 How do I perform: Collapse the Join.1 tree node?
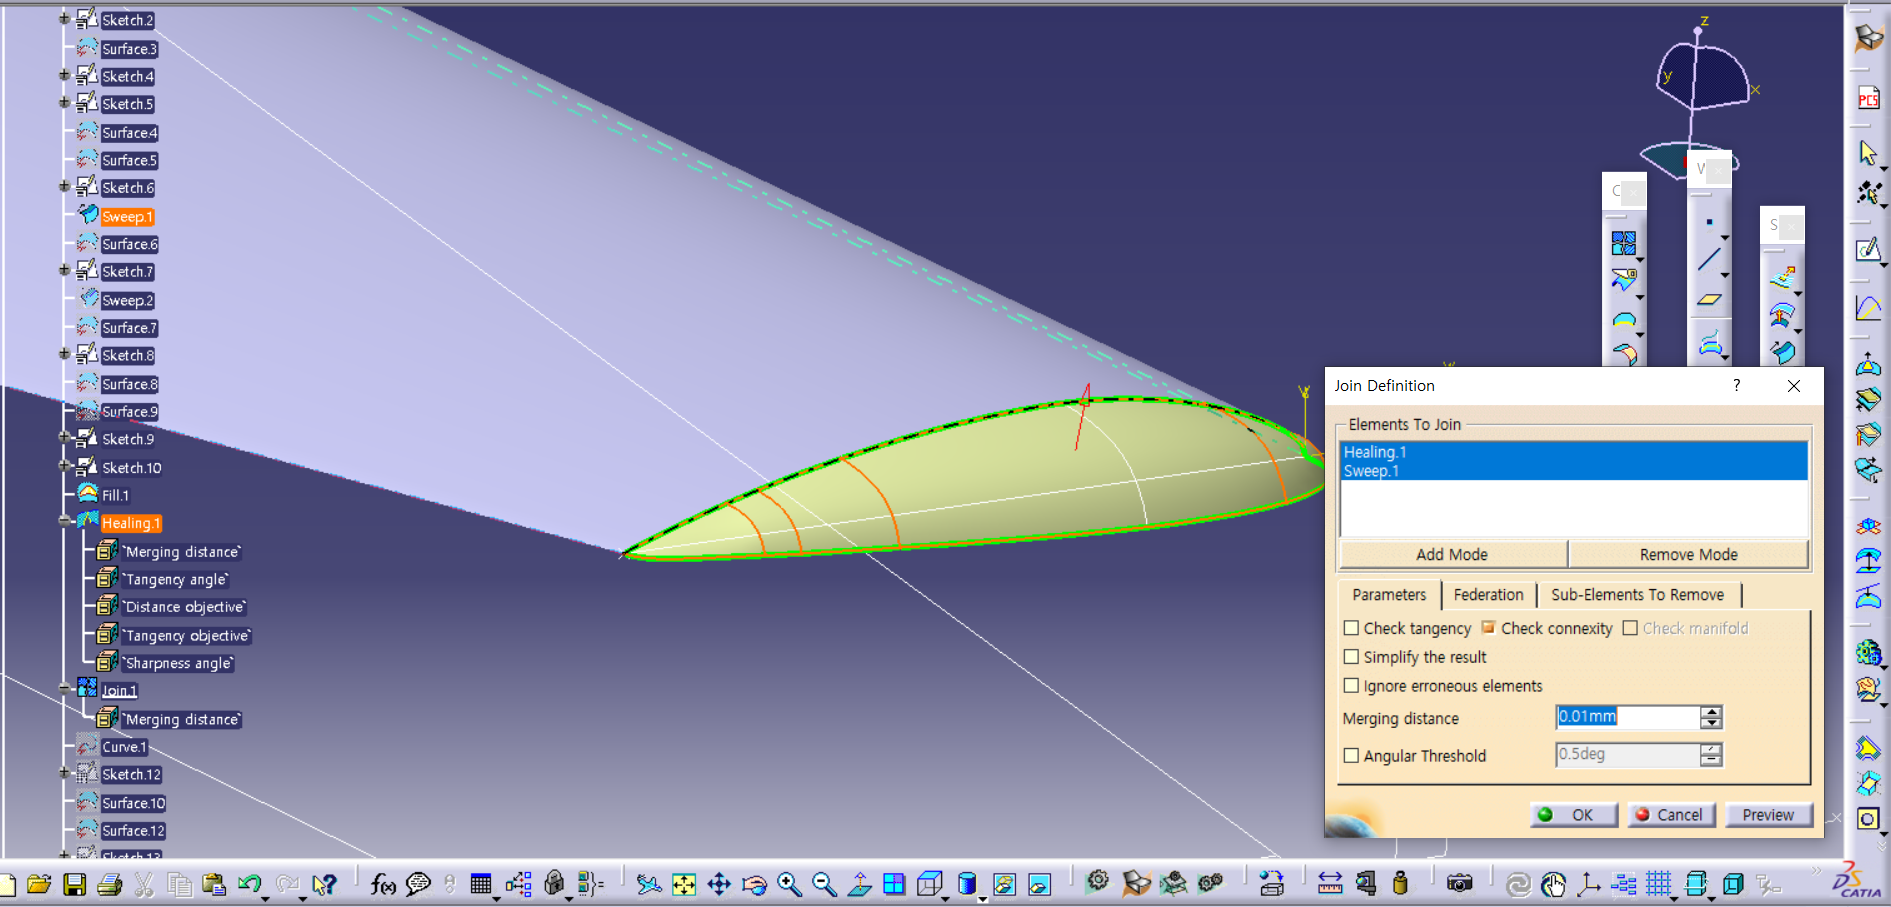click(64, 688)
